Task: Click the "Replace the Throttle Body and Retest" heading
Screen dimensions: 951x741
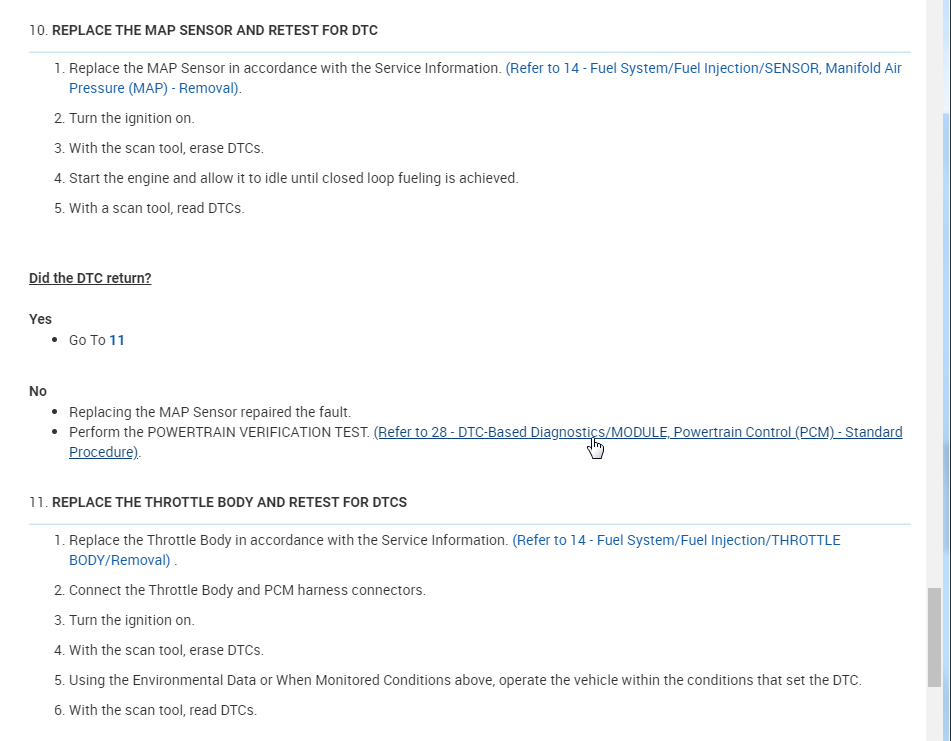Action: tap(229, 502)
